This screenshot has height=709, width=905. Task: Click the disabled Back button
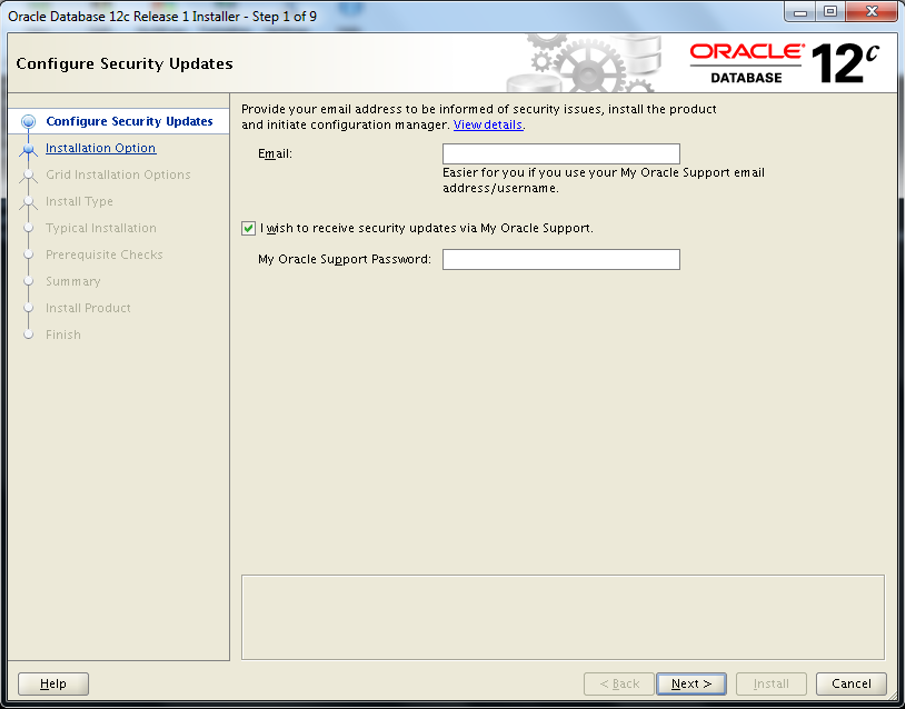[x=619, y=684]
